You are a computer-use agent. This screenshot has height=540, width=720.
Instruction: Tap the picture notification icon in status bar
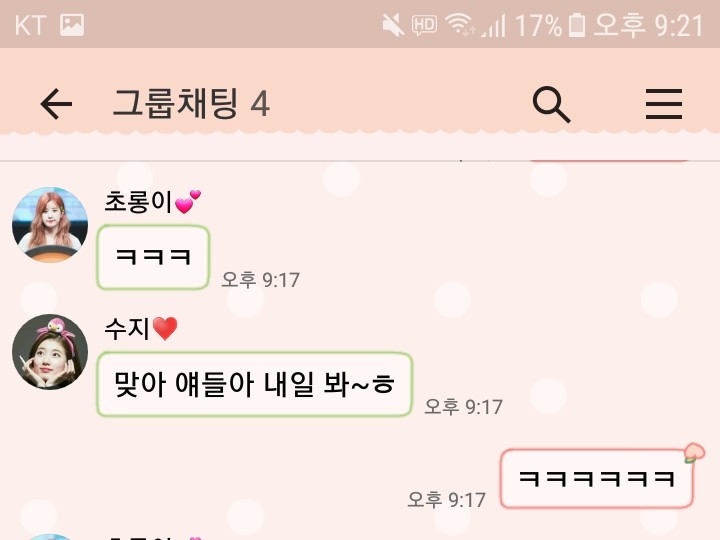72,25
